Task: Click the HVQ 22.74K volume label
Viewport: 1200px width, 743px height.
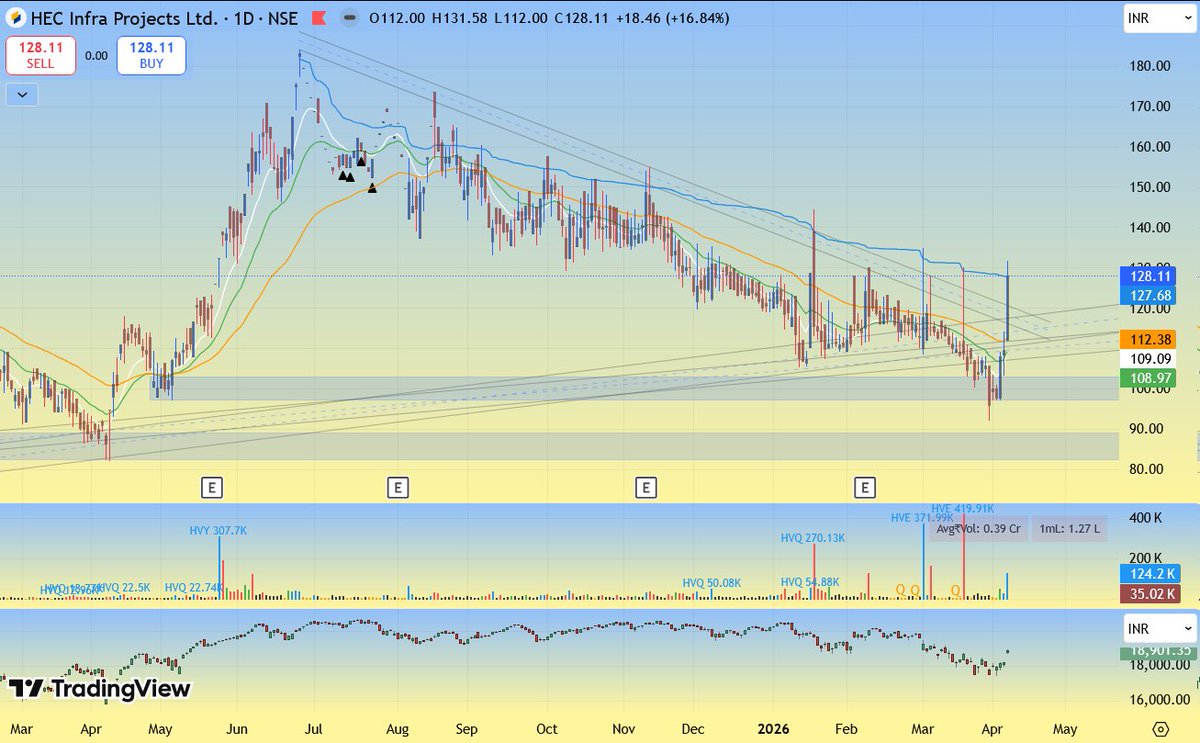Action: point(194,587)
